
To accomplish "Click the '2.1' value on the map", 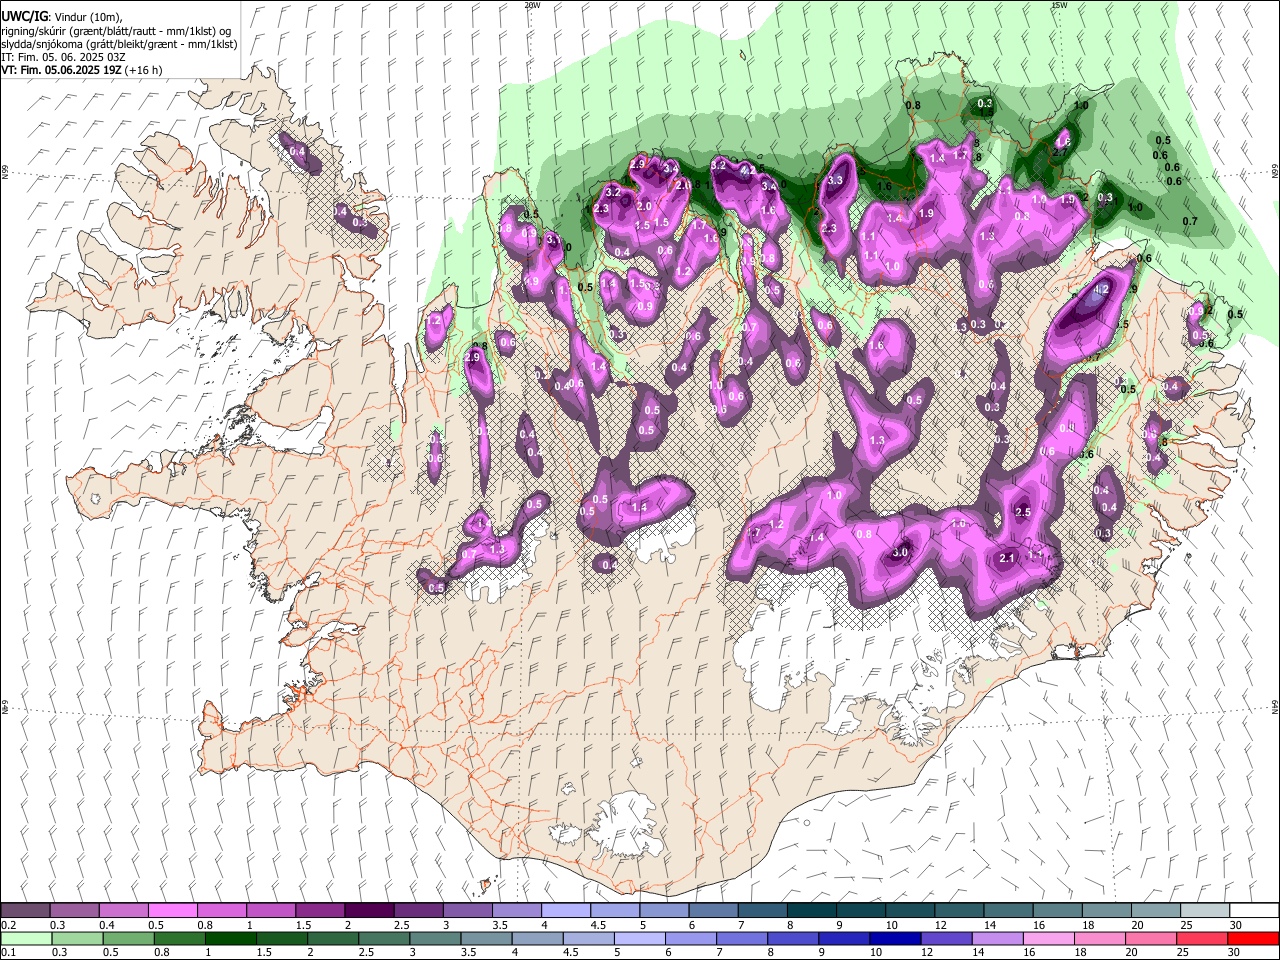I will pos(1008,559).
